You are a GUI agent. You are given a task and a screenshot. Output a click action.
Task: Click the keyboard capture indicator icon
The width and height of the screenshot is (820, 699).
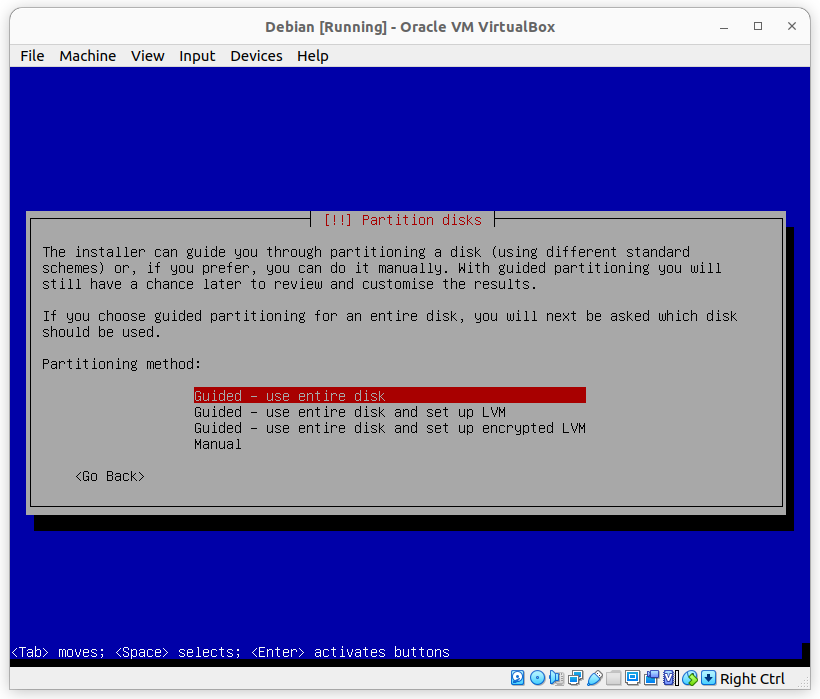pos(708,678)
